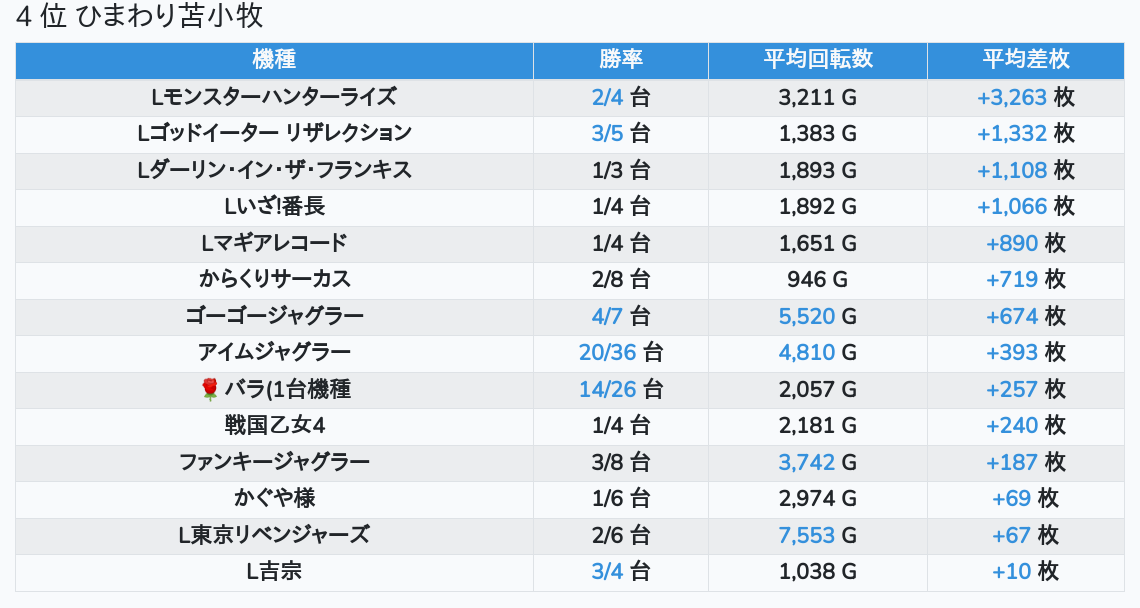The height and width of the screenshot is (608, 1140).
Task: Open the 14/26 win rate link
Action: [x=607, y=389]
